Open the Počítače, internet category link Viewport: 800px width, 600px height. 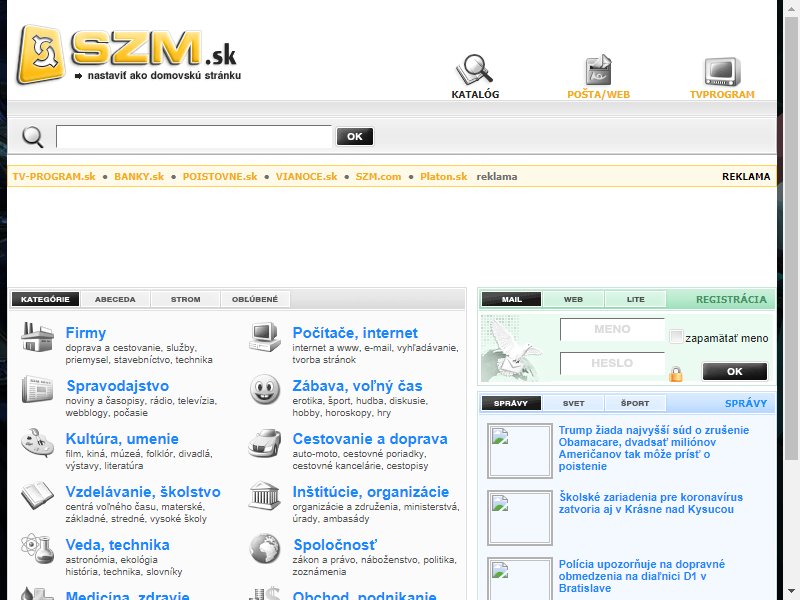point(355,333)
